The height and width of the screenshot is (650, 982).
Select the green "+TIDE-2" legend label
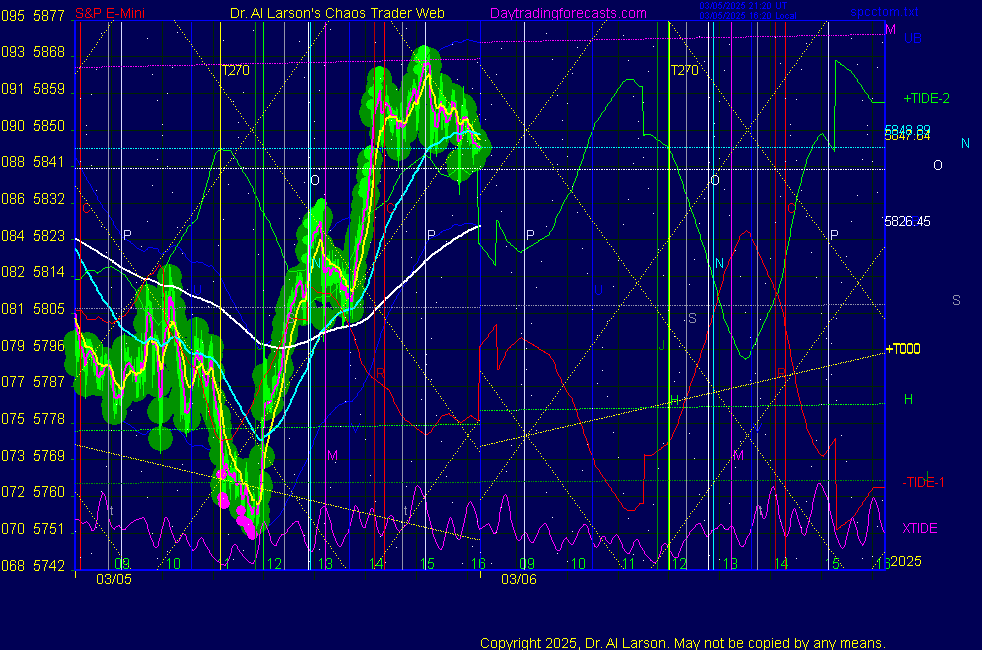point(926,98)
